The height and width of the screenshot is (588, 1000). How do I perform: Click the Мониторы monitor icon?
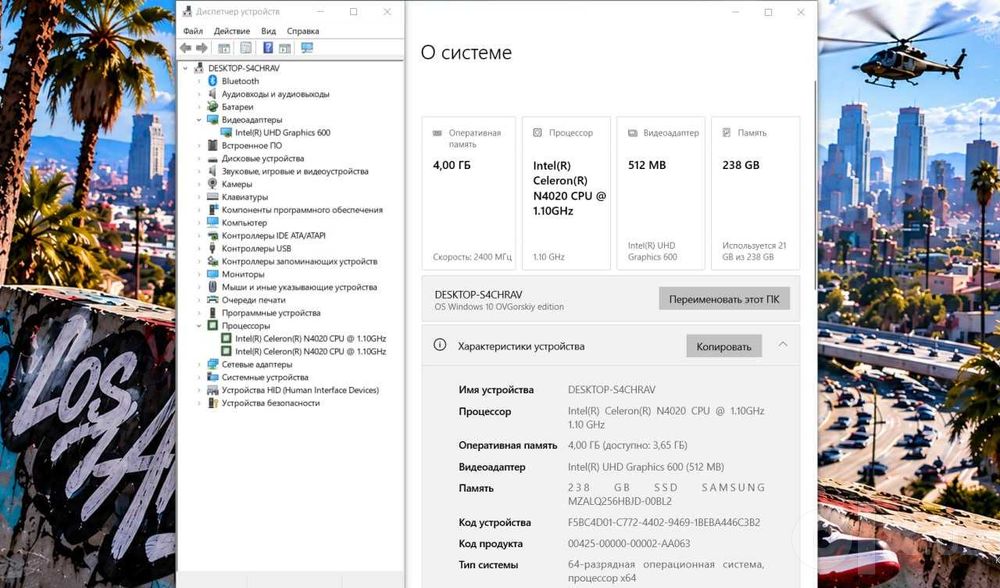coord(213,274)
